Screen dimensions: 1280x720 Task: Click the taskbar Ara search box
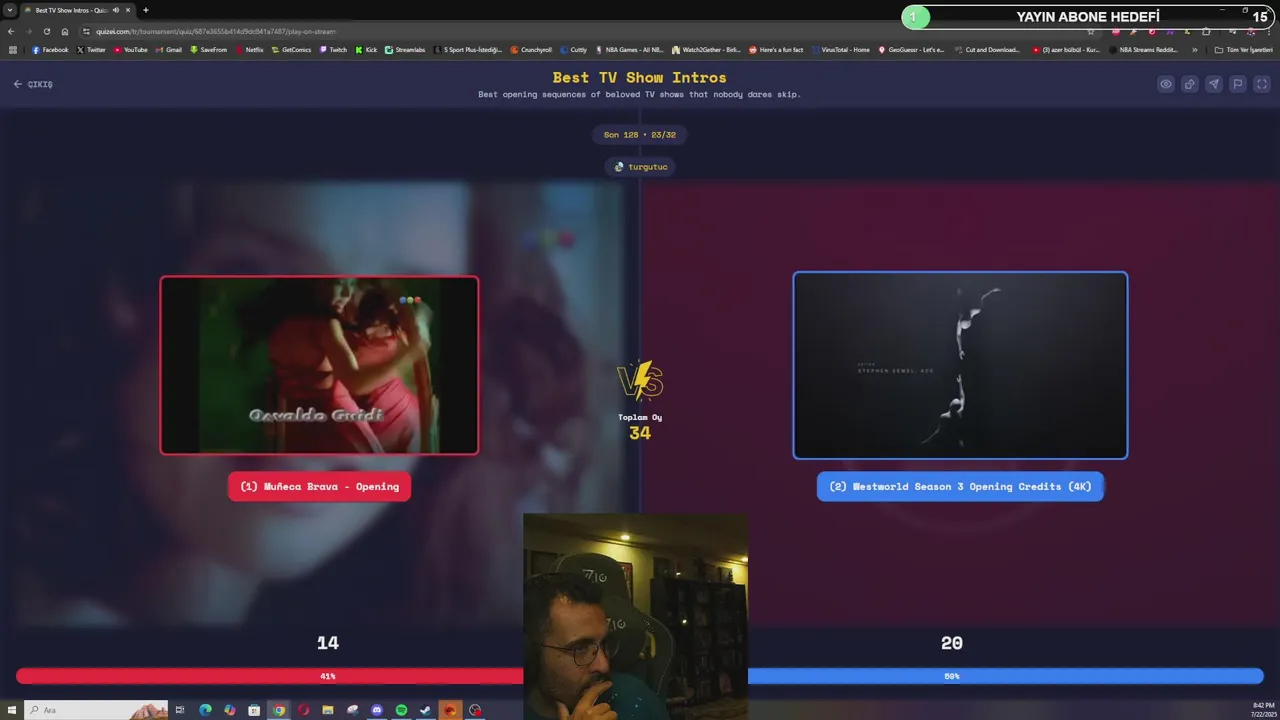[x=95, y=710]
